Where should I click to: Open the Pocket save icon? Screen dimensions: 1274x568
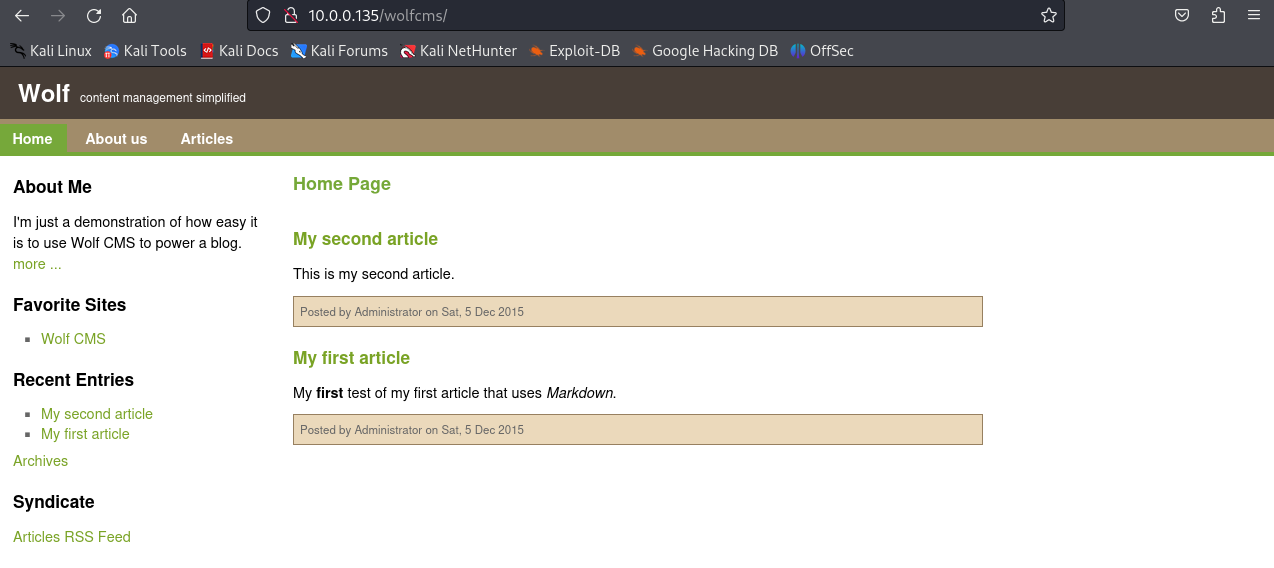pyautogui.click(x=1182, y=15)
